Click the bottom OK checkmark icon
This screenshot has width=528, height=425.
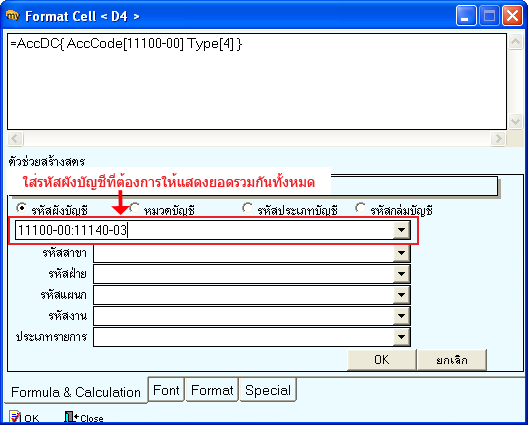(15, 417)
